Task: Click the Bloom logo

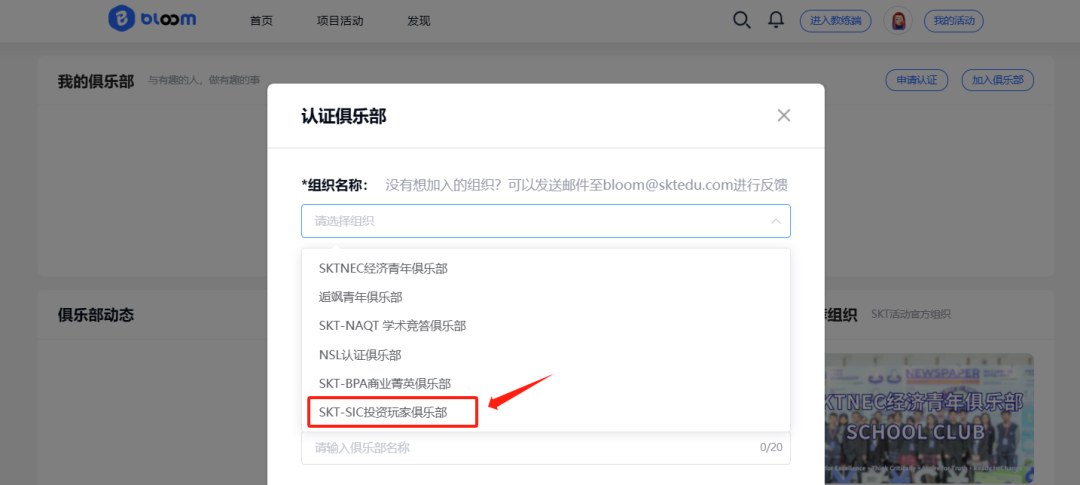Action: tap(152, 19)
